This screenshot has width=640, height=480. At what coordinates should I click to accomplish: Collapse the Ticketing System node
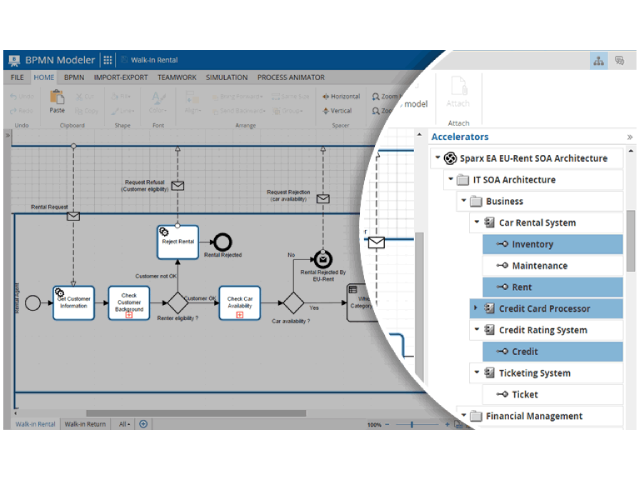(x=477, y=372)
